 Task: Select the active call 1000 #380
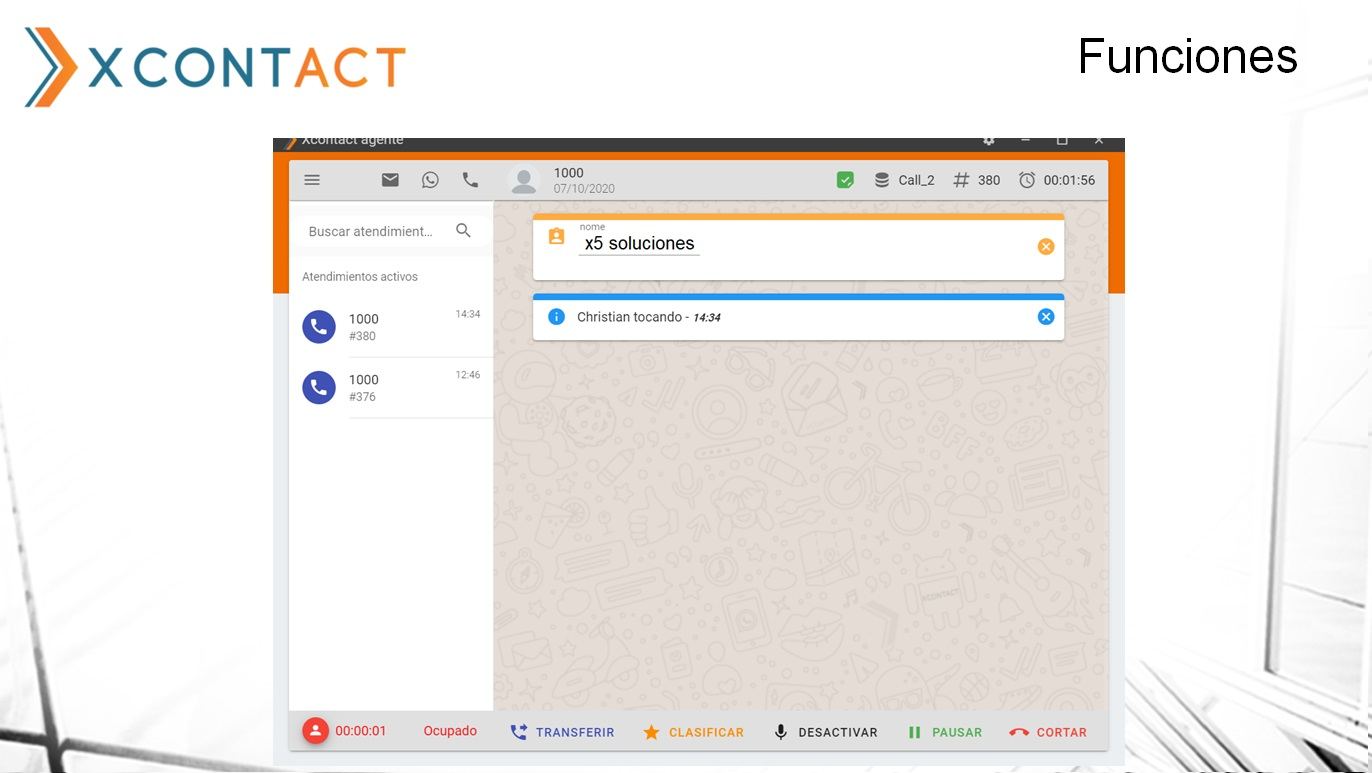[x=391, y=327]
